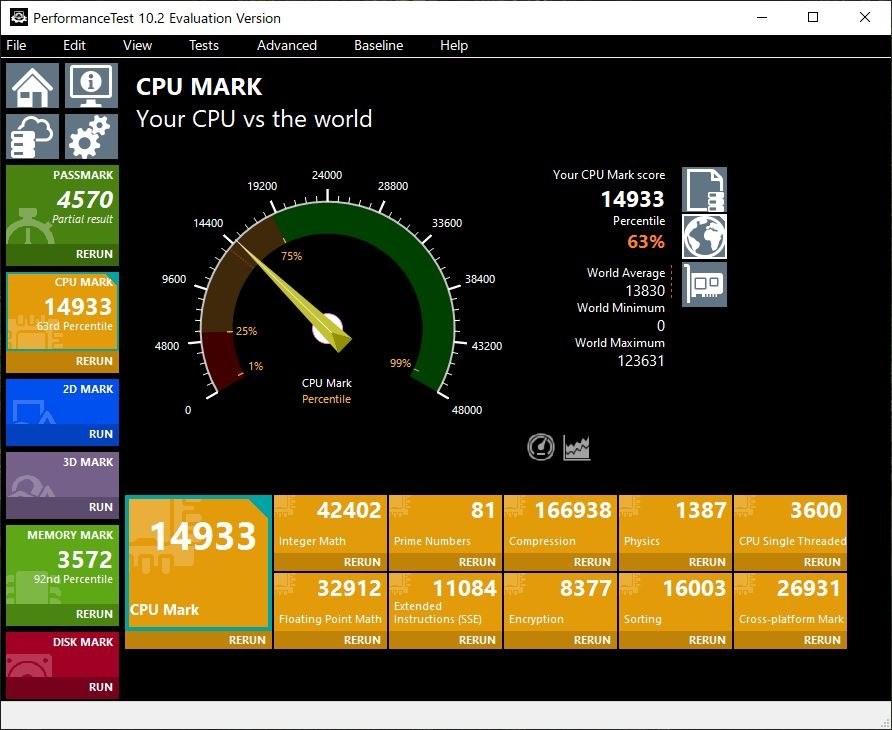Open the File menu
The width and height of the screenshot is (892, 730).
(16, 46)
